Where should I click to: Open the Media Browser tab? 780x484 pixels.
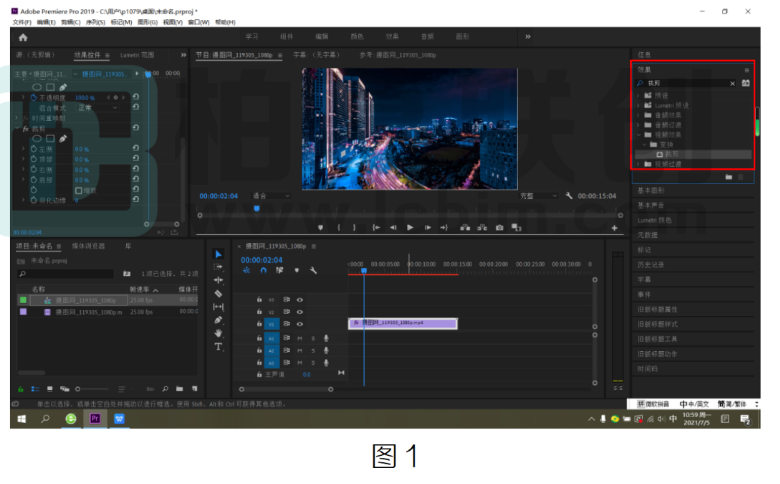click(x=89, y=246)
